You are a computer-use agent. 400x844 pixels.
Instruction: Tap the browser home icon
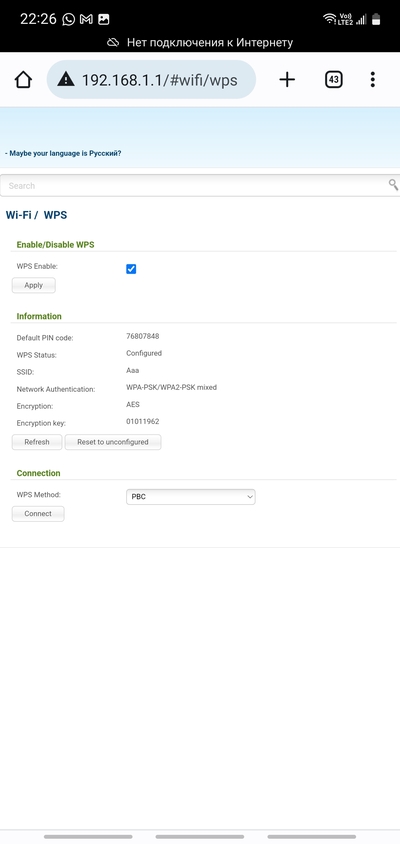[23, 80]
